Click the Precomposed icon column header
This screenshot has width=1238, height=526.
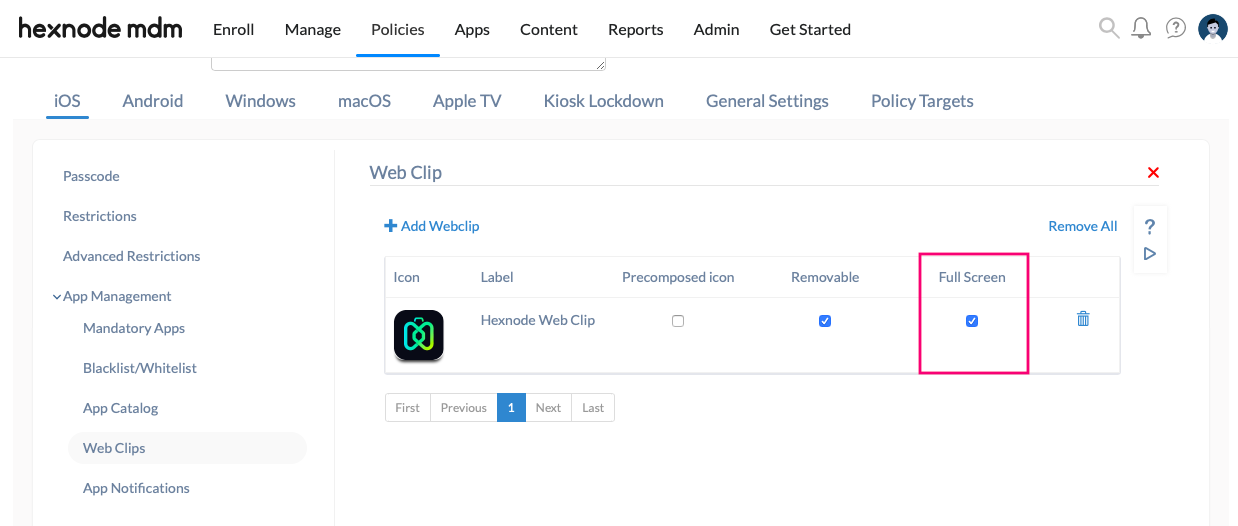click(x=678, y=277)
